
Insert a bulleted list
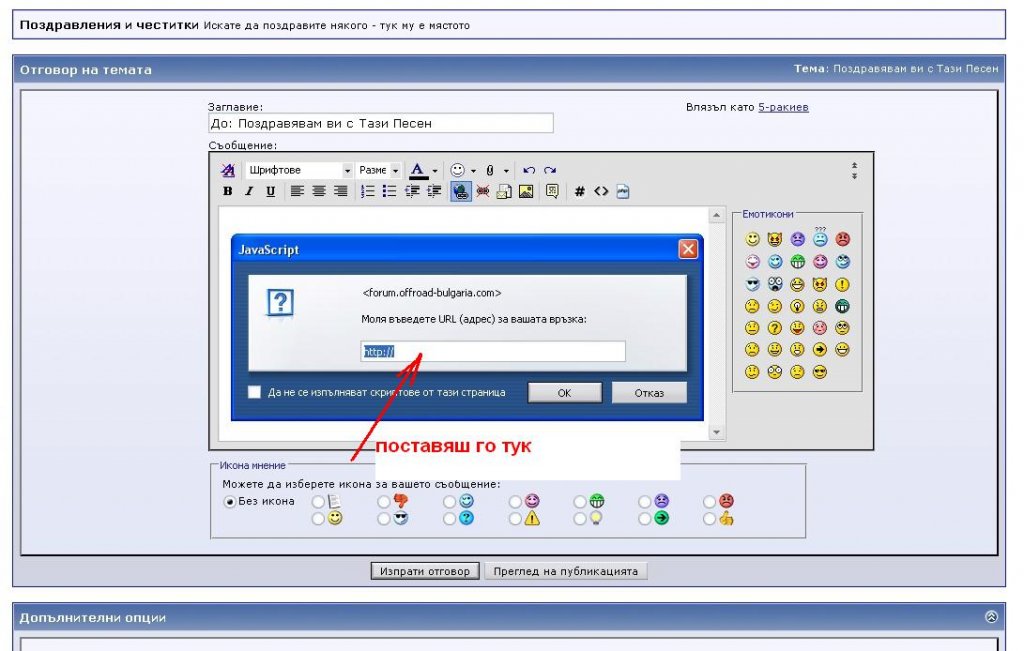[390, 191]
